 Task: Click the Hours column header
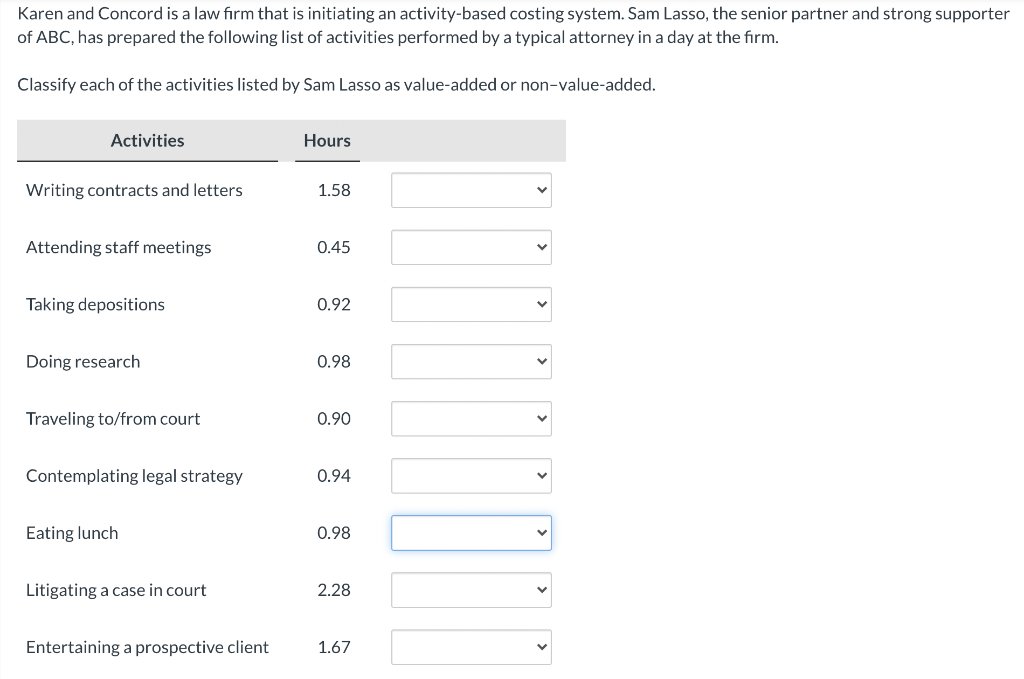coord(327,141)
